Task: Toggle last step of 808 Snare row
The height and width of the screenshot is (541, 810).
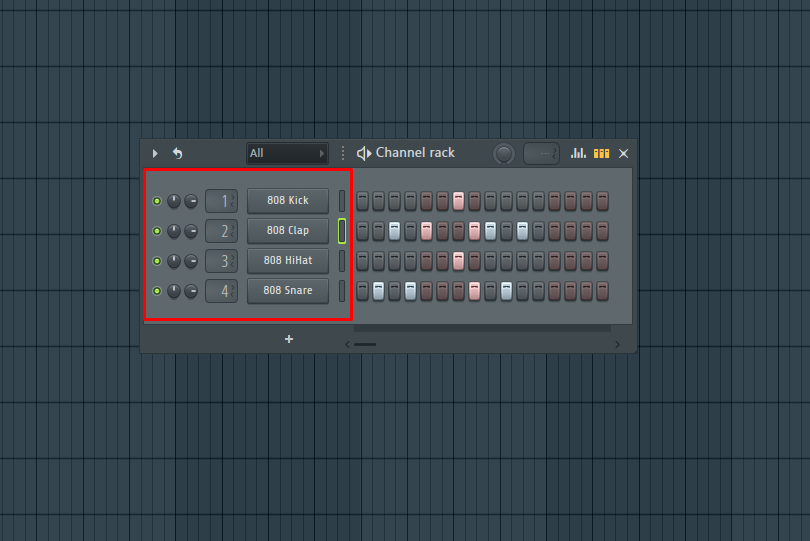Action: (602, 291)
